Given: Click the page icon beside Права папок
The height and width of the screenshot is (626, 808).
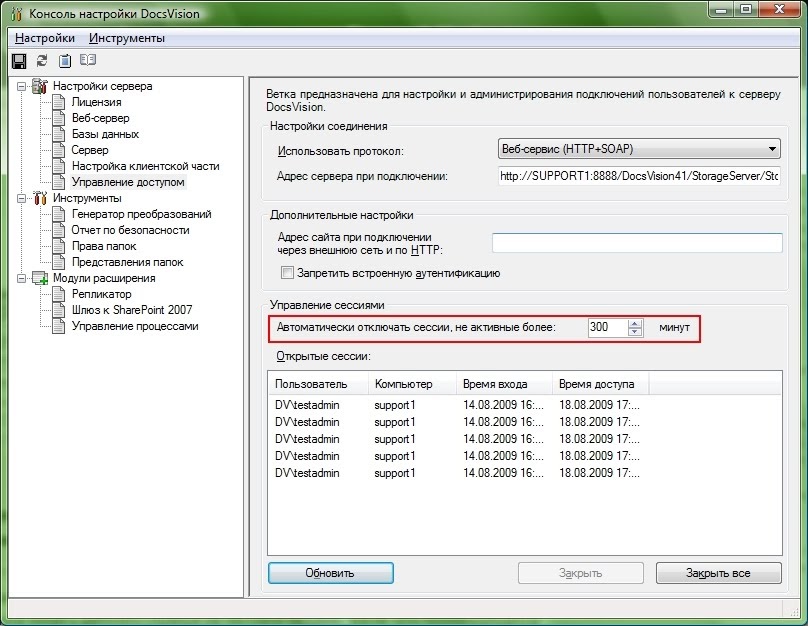Looking at the screenshot, I should (x=59, y=246).
